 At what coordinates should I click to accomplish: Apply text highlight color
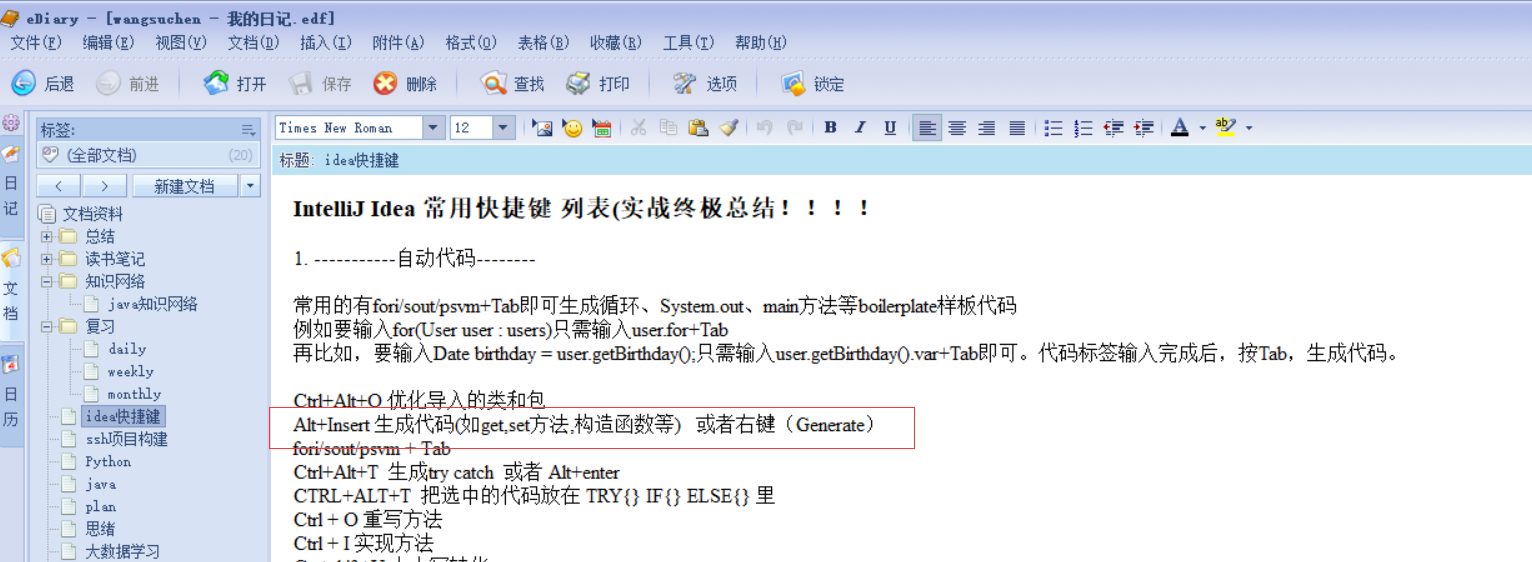click(x=1225, y=128)
